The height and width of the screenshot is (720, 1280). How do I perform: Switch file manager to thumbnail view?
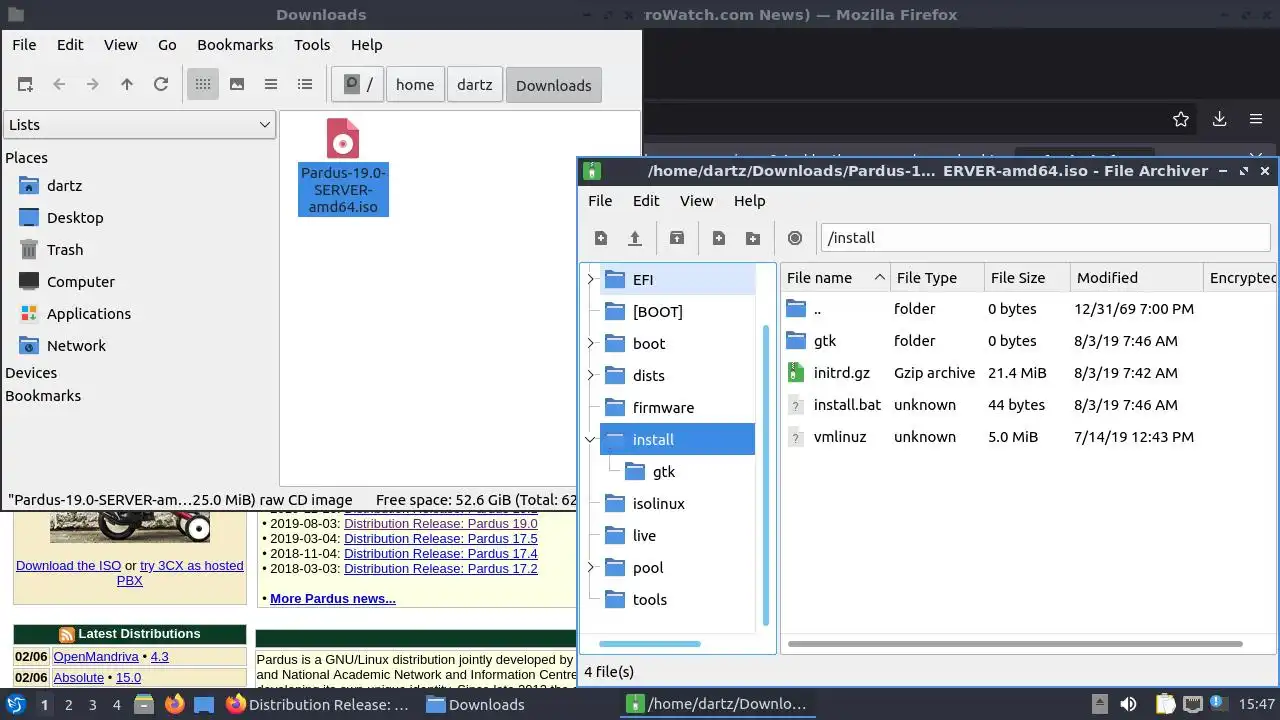[x=237, y=85]
